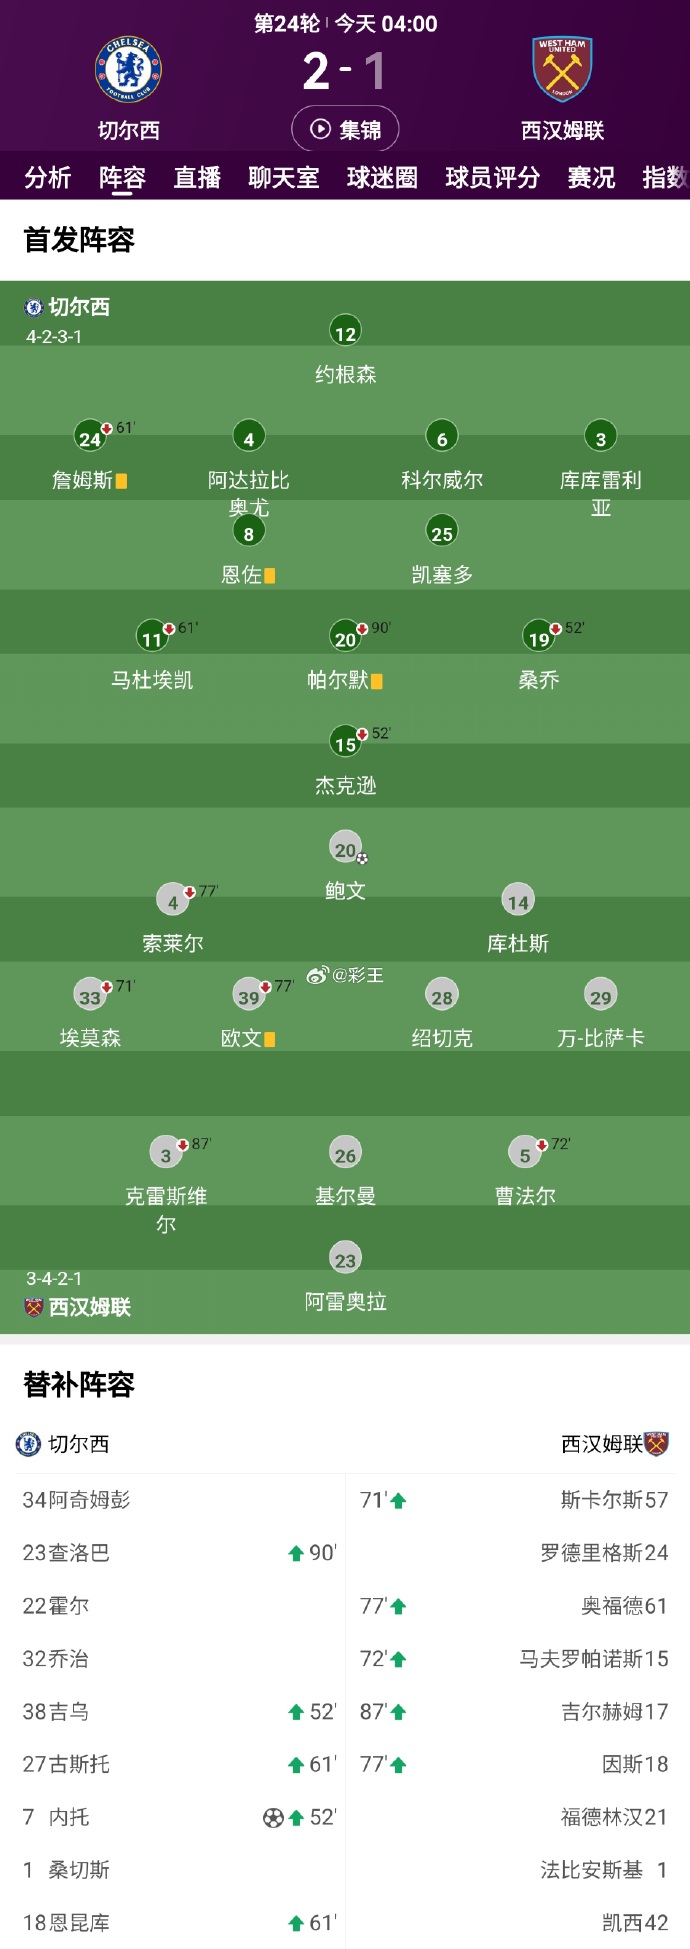Screen dimensions: 690x1949
Task: Select the 聊天室 tab
Action: tap(283, 178)
